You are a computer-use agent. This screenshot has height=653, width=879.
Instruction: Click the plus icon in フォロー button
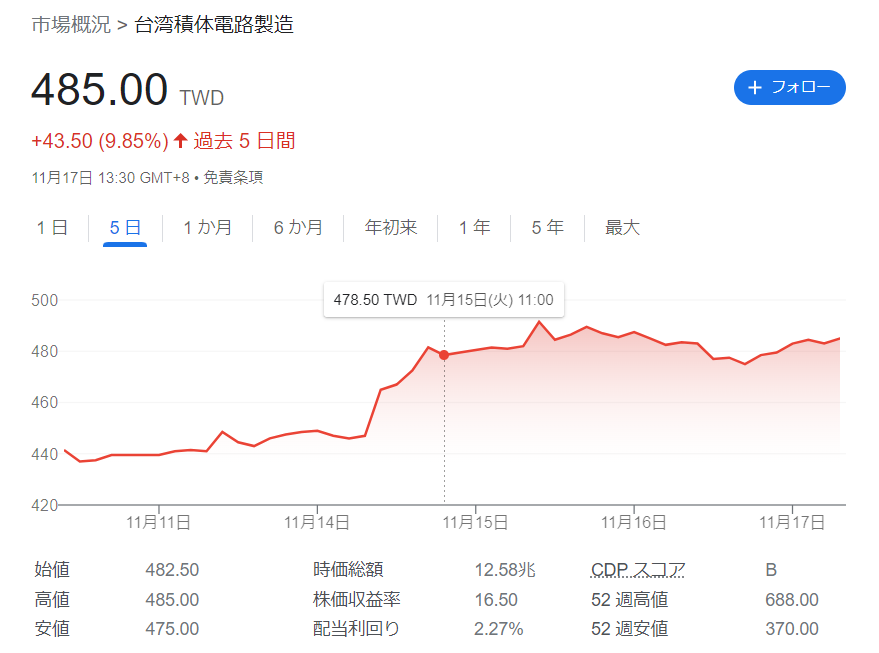click(x=755, y=87)
